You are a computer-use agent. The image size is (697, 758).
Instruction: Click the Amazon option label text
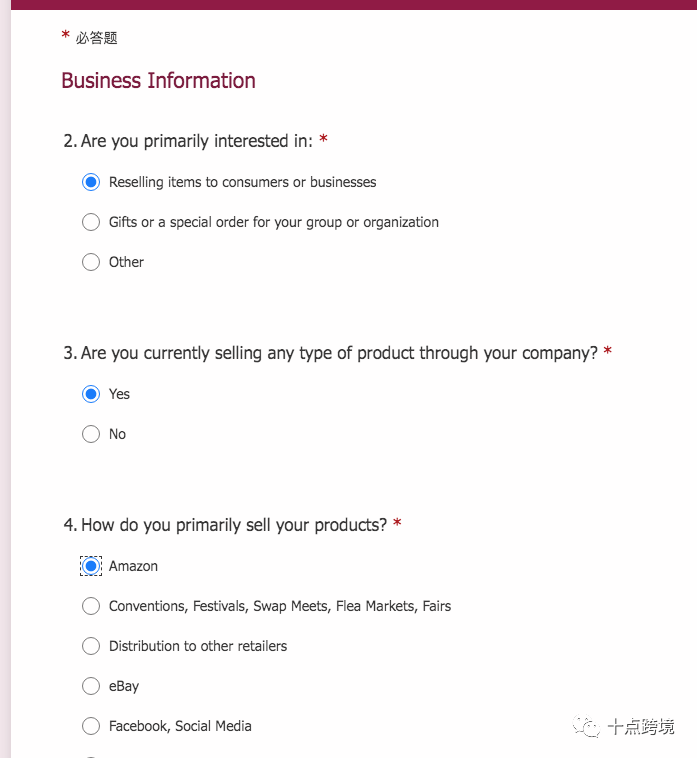pos(133,566)
